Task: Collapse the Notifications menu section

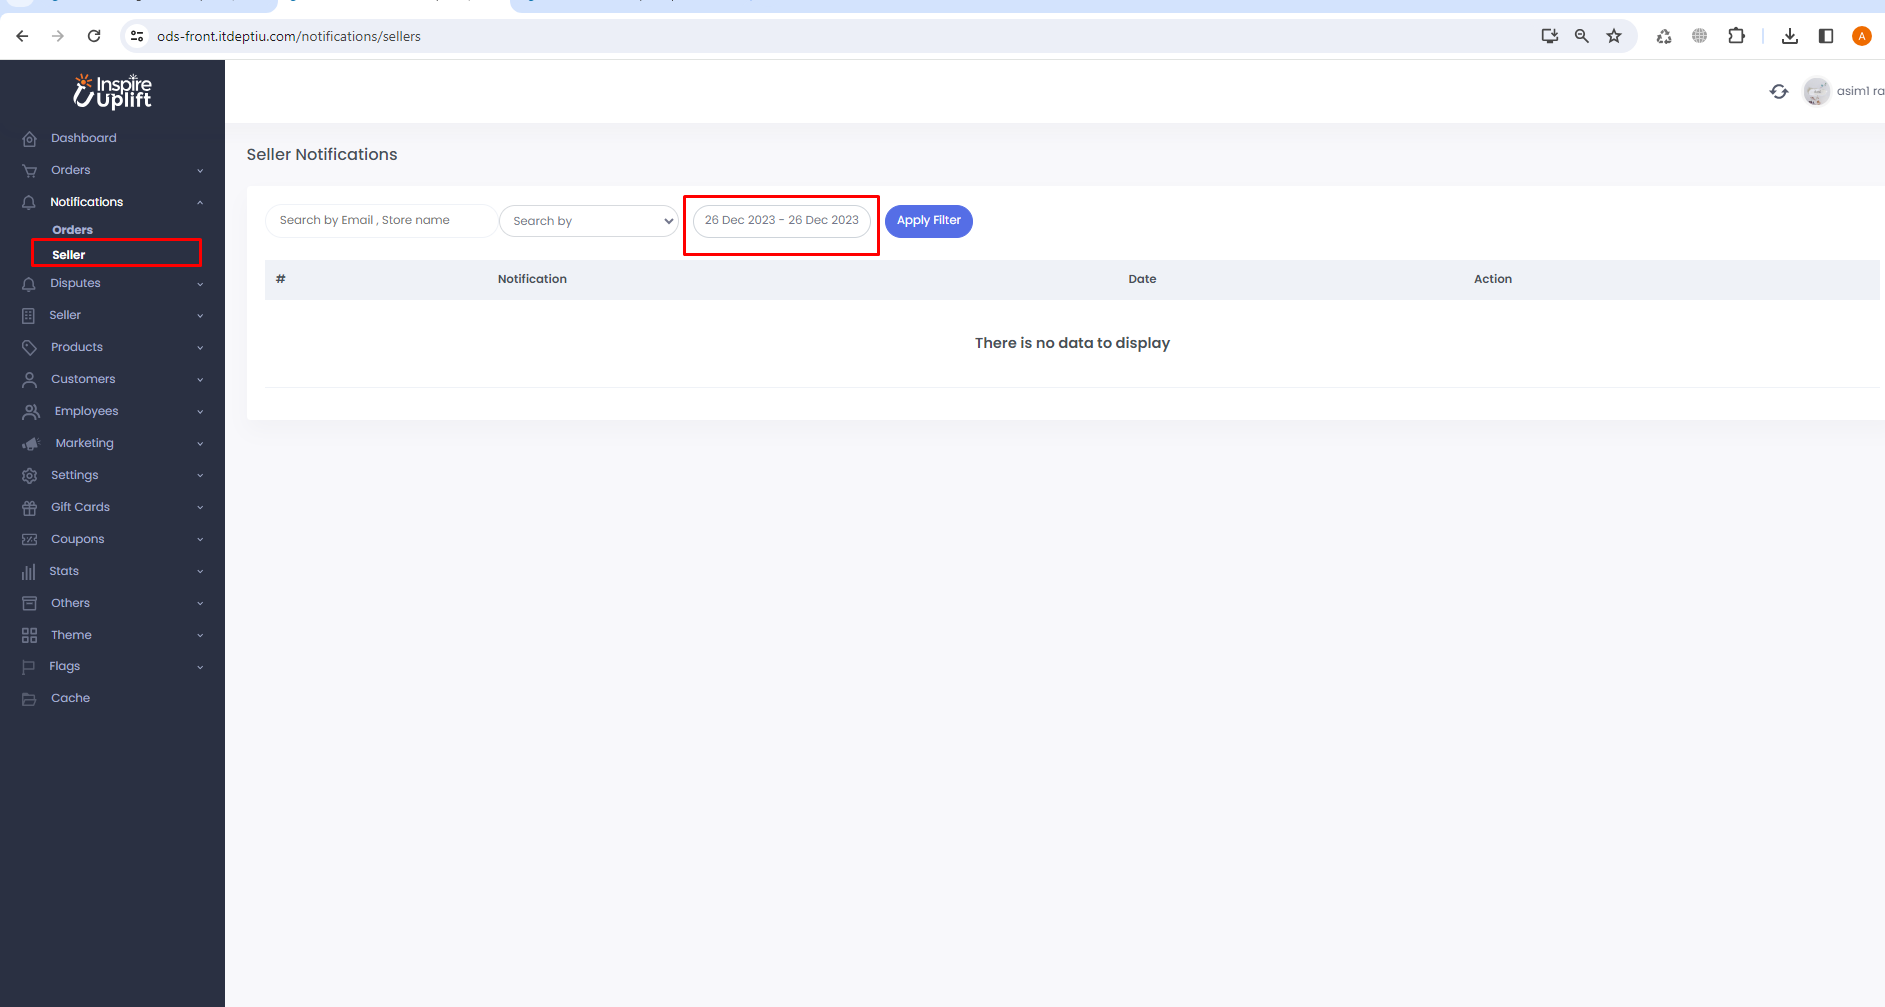Action: 199,202
